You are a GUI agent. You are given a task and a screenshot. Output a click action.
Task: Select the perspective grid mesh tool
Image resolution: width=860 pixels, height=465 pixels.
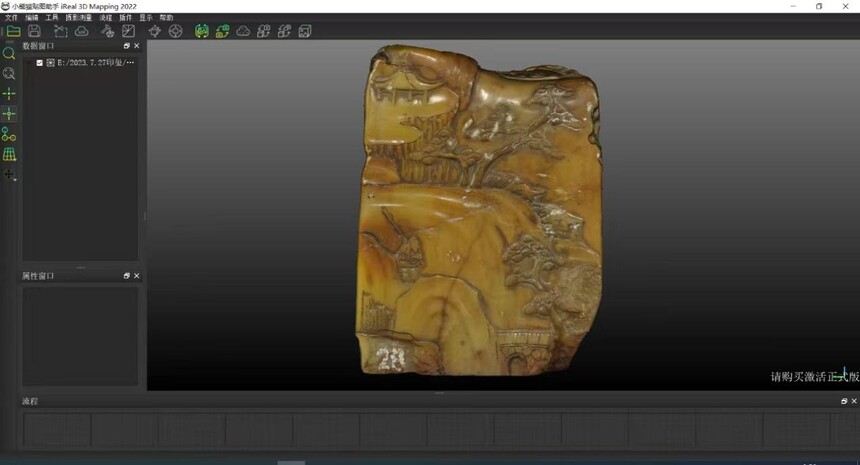tap(9, 155)
